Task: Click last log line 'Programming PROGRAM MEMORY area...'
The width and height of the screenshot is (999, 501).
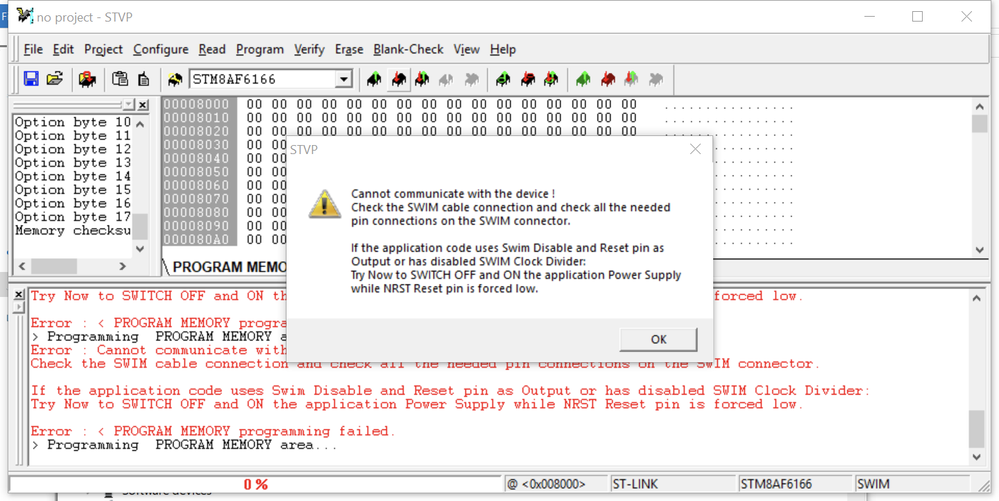Action: coord(183,445)
